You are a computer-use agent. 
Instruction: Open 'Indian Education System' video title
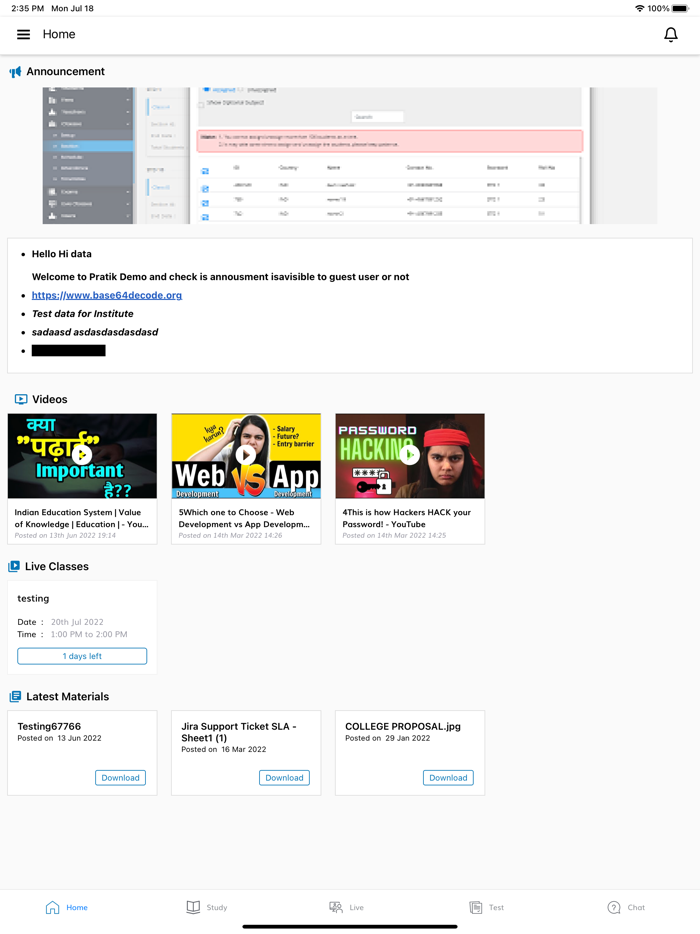point(82,518)
